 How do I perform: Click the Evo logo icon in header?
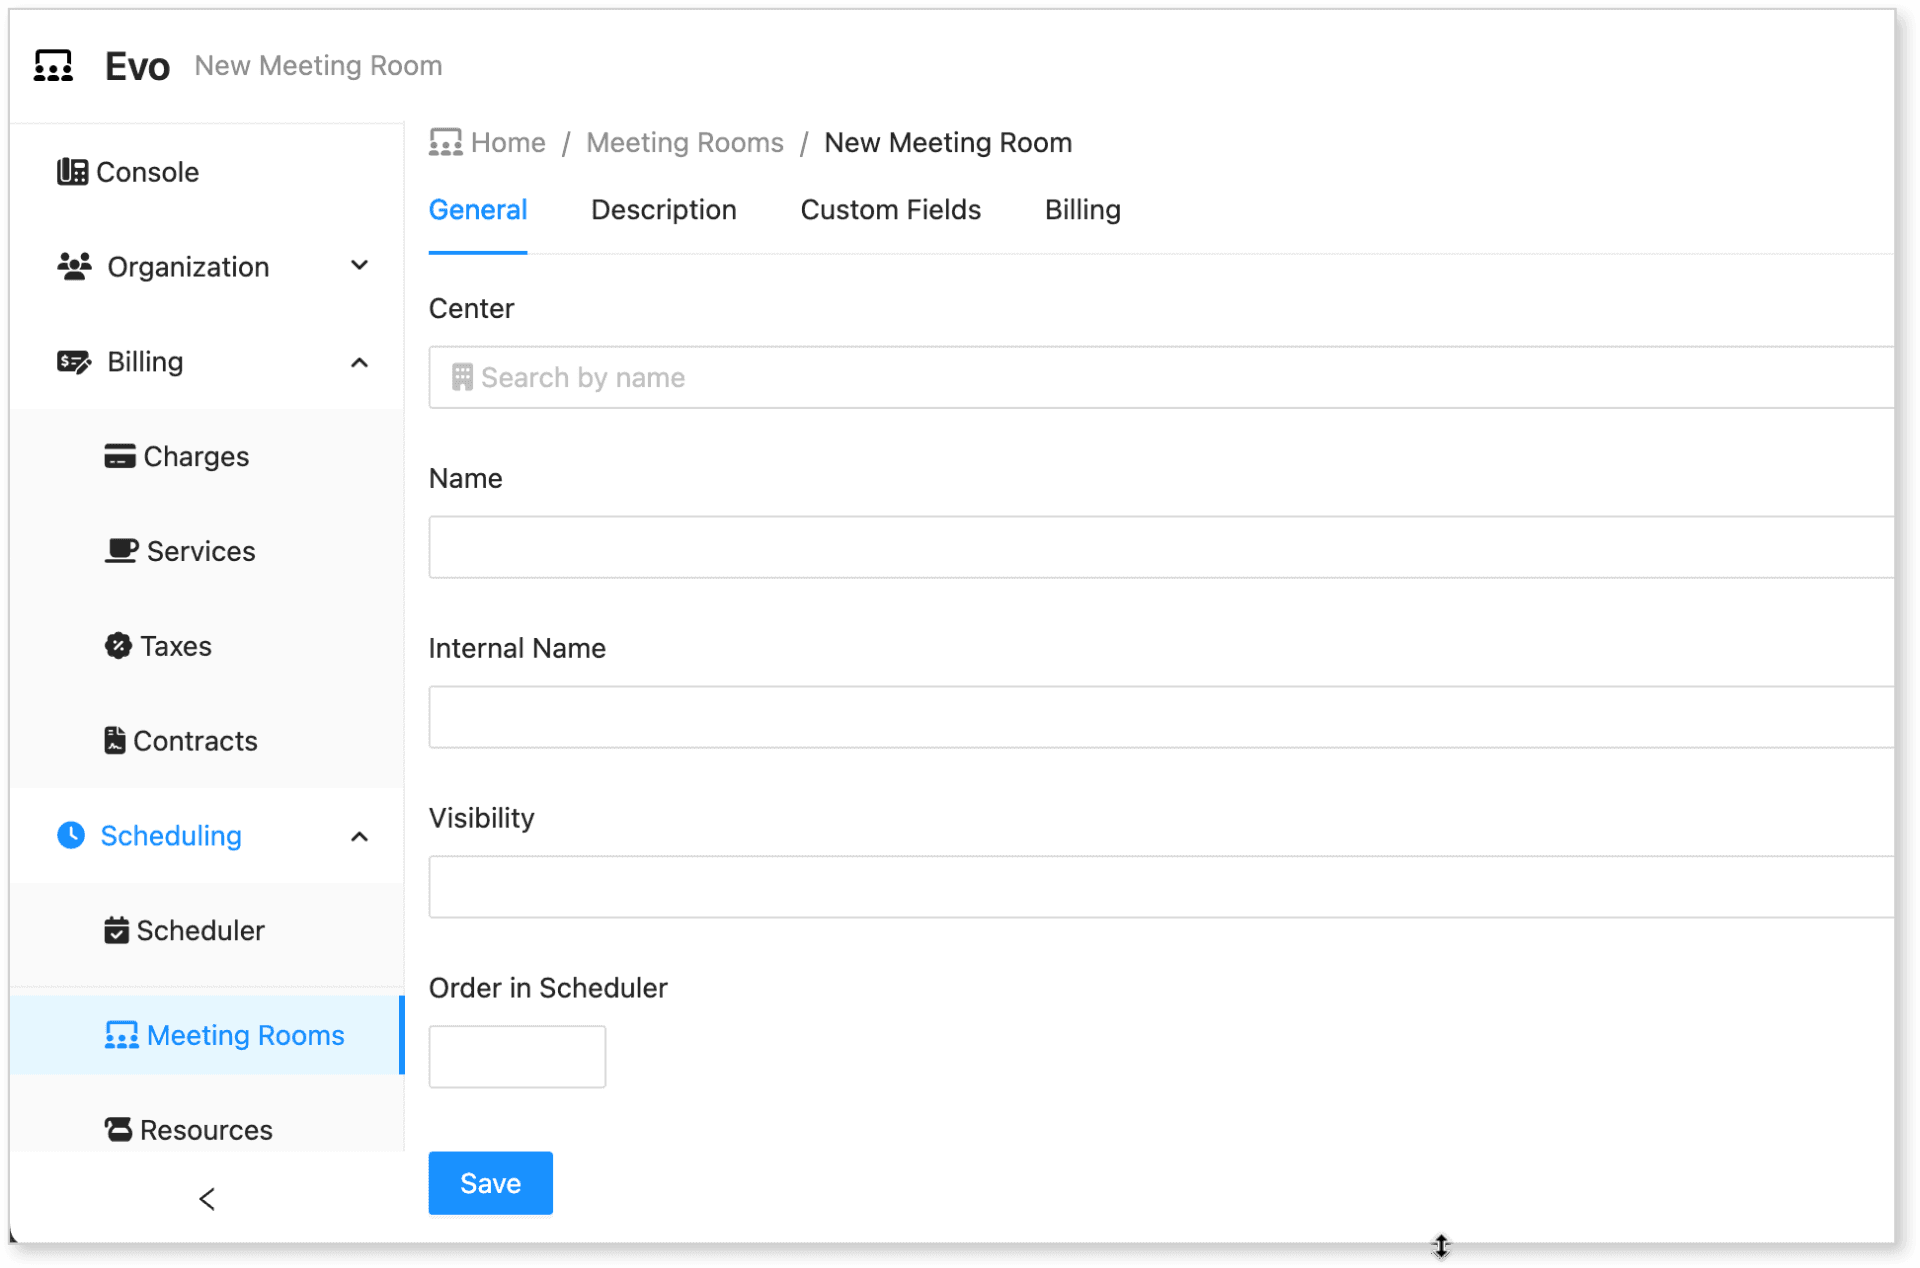coord(53,66)
